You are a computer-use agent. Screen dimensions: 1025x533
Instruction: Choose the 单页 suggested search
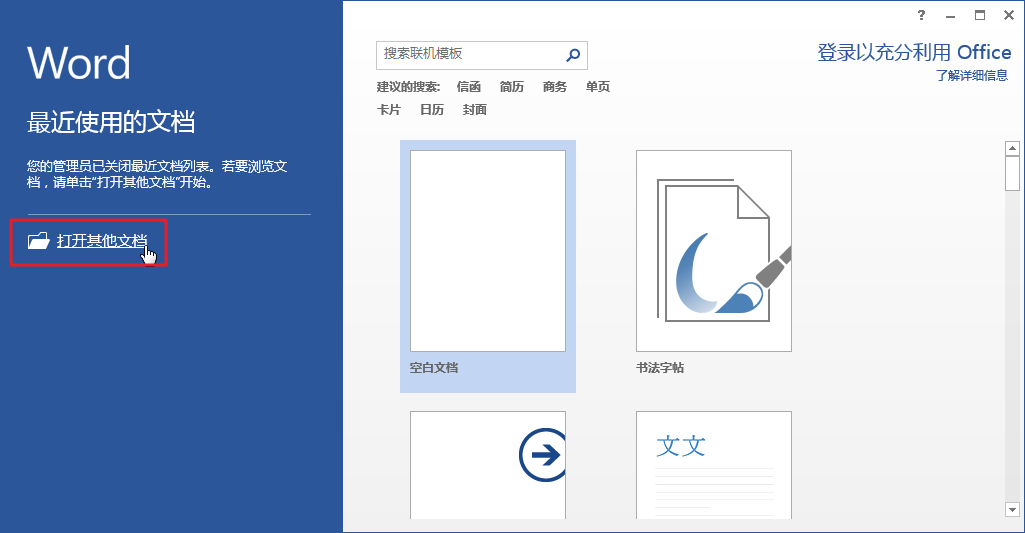pos(598,87)
